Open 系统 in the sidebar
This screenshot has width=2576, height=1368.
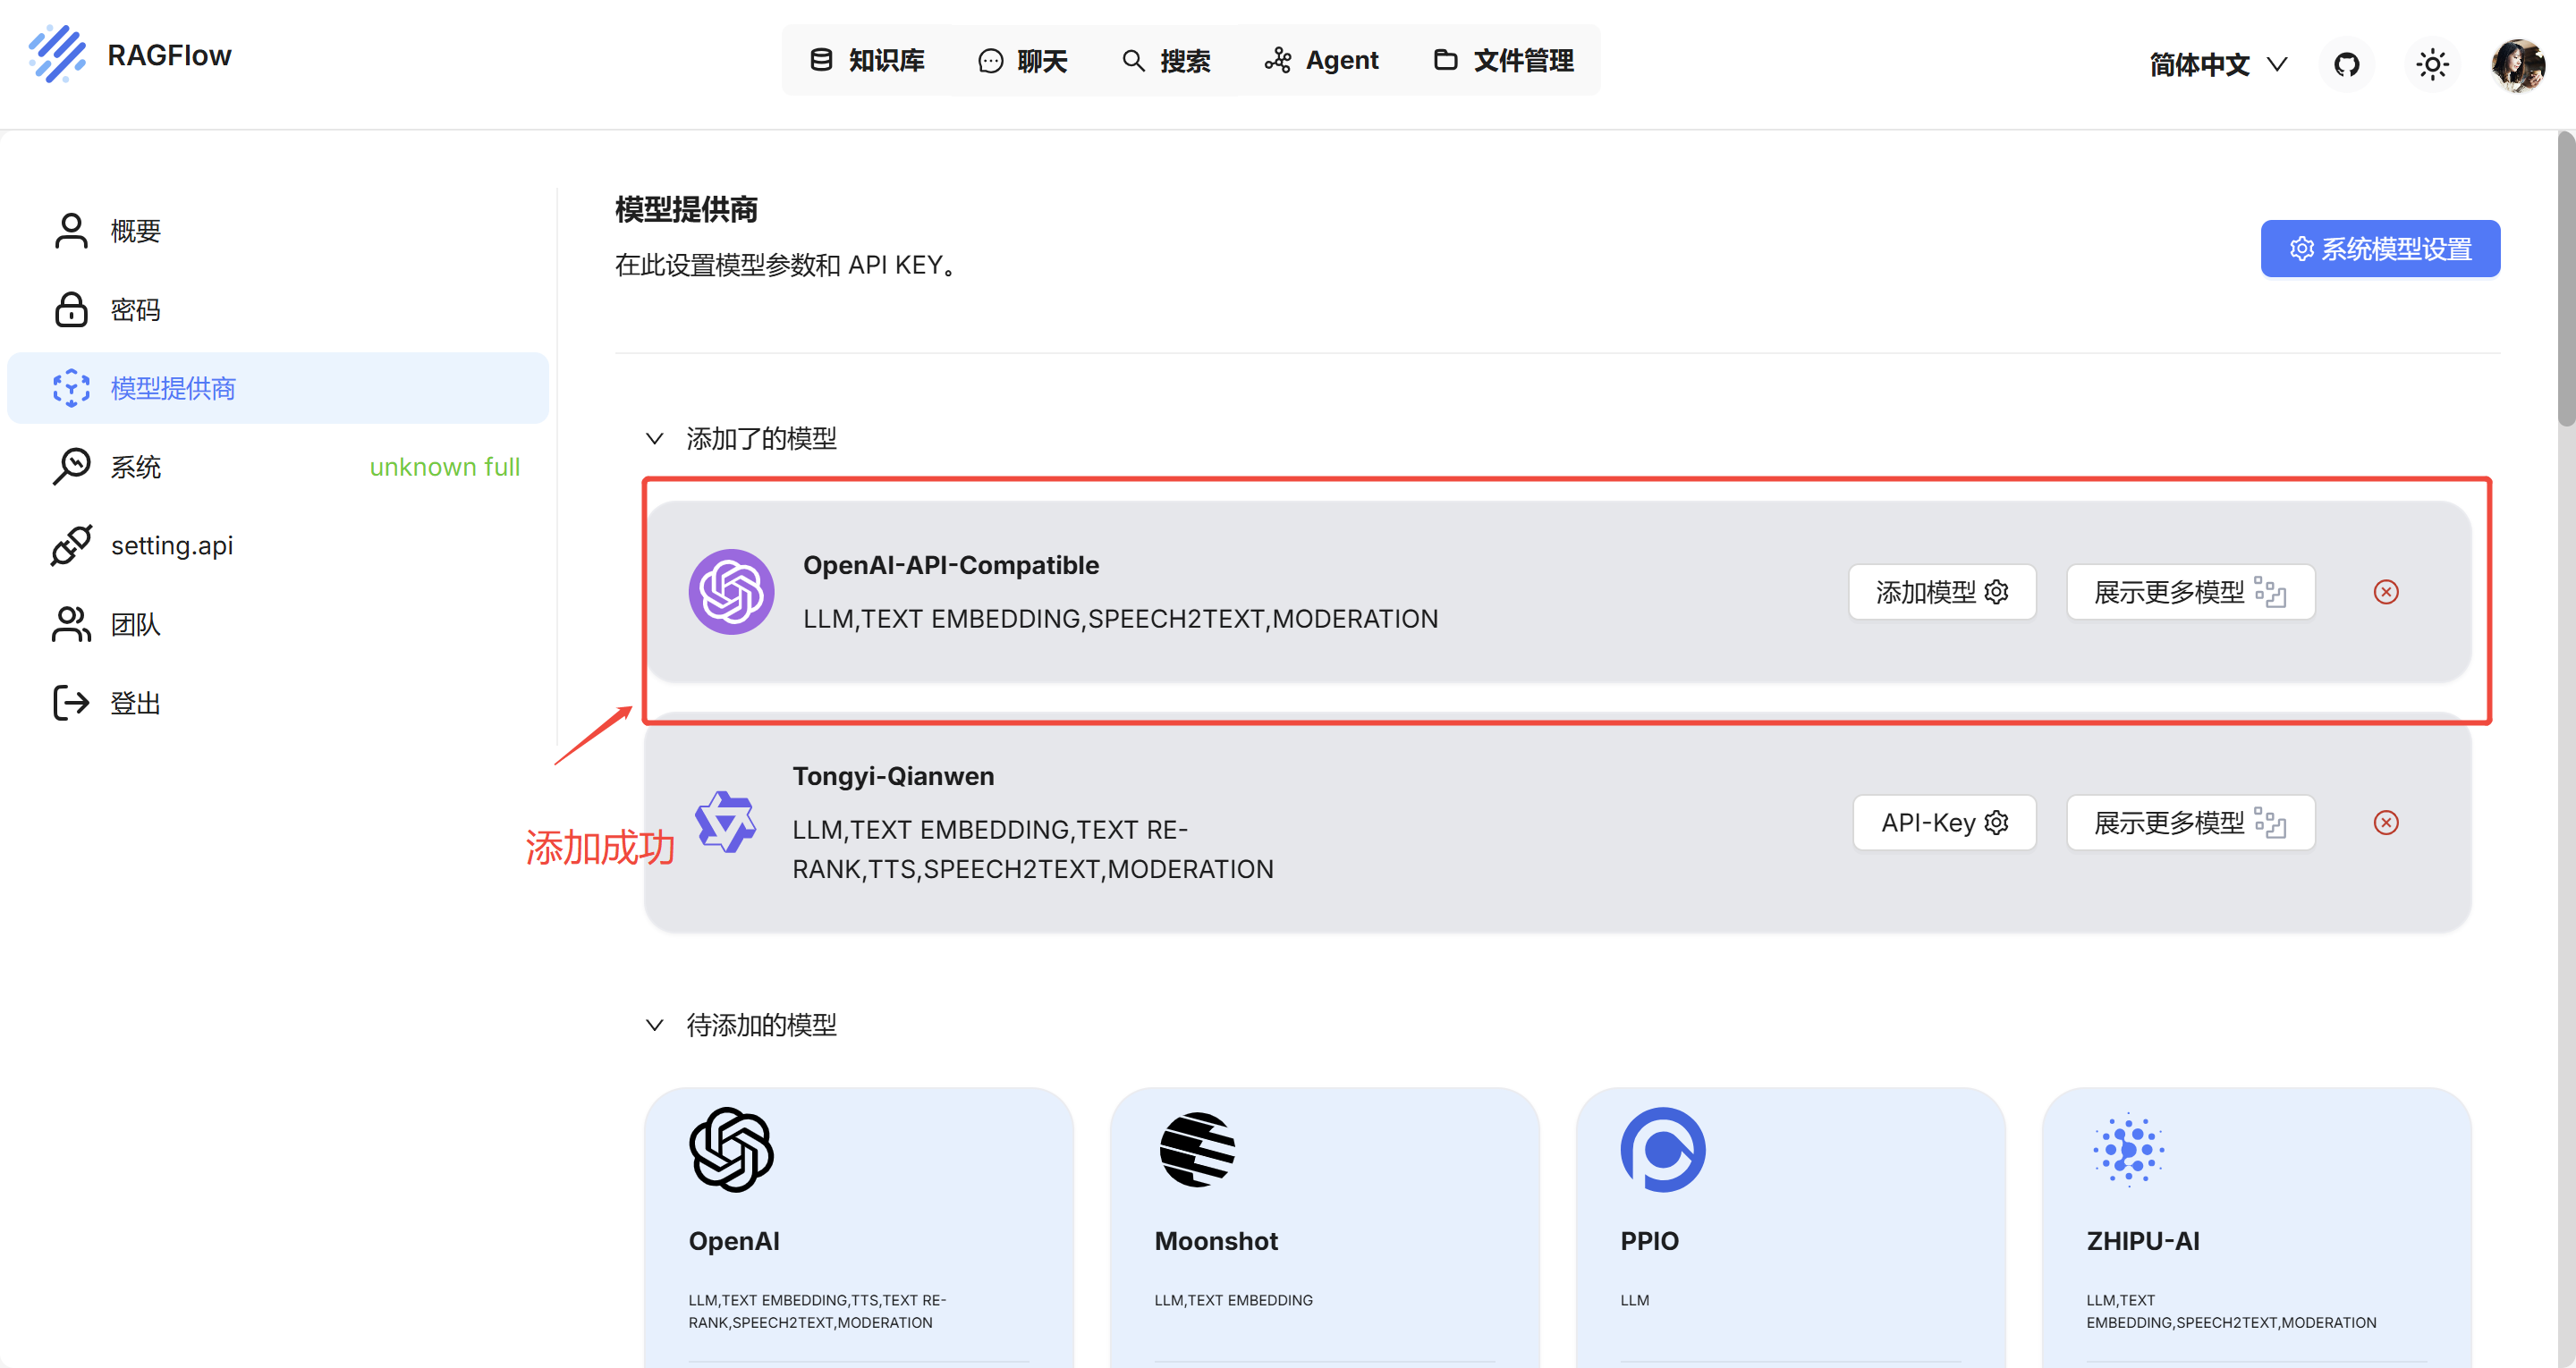pyautogui.click(x=278, y=467)
